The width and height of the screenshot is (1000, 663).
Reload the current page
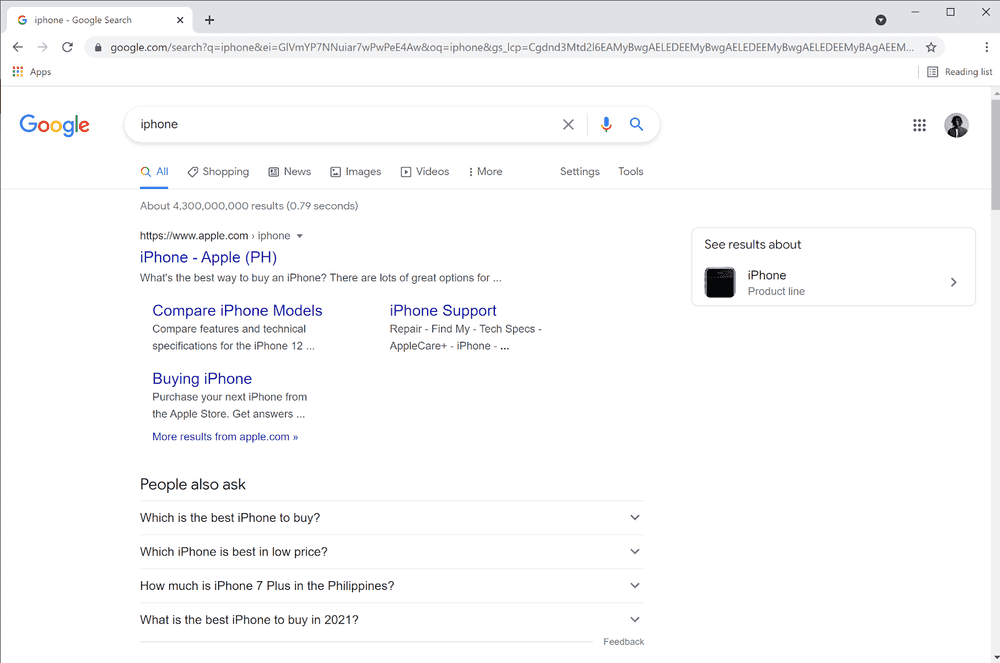click(x=67, y=47)
